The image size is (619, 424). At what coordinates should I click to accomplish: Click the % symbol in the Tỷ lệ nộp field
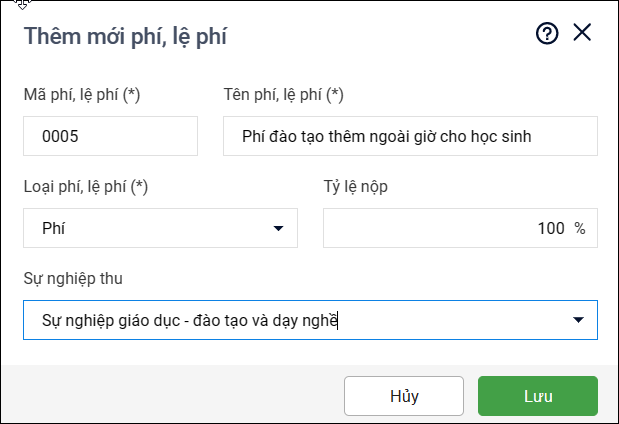580,228
